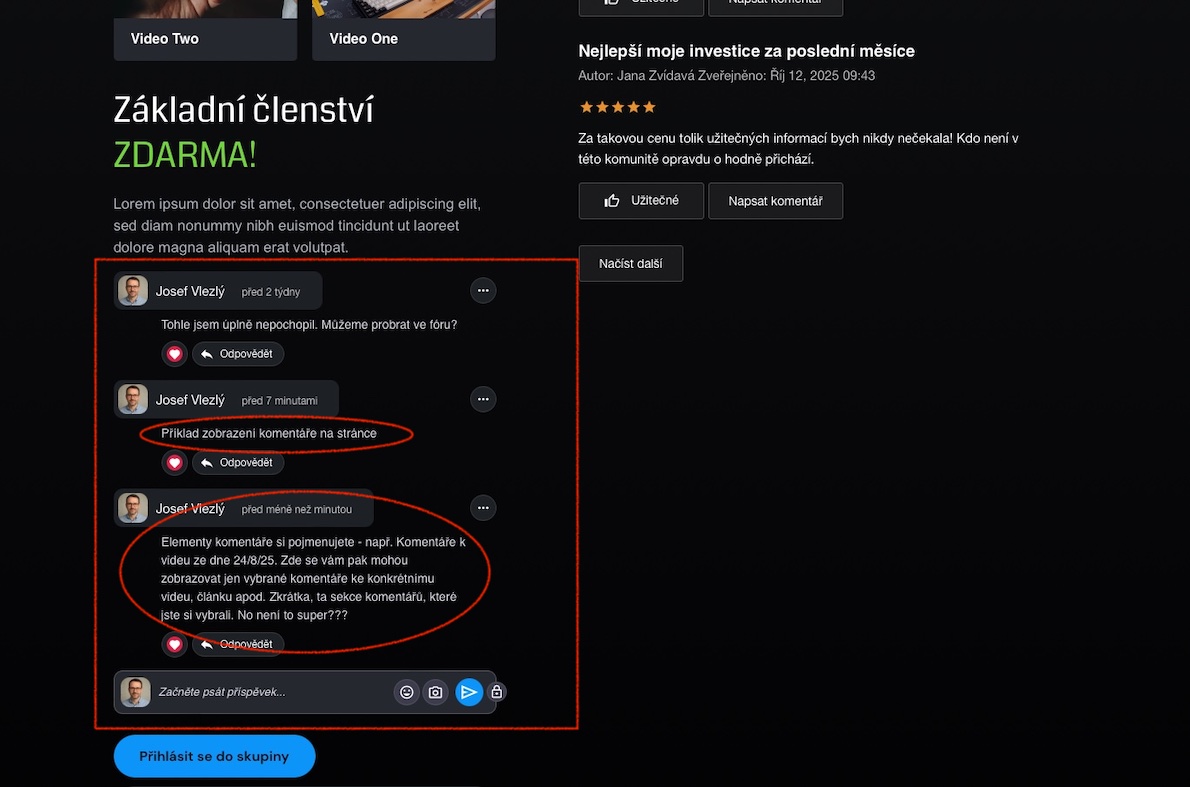Screen dimensions: 1190x787
Task: Reply to the 'Elementy komentáře' comment
Action: 238,644
